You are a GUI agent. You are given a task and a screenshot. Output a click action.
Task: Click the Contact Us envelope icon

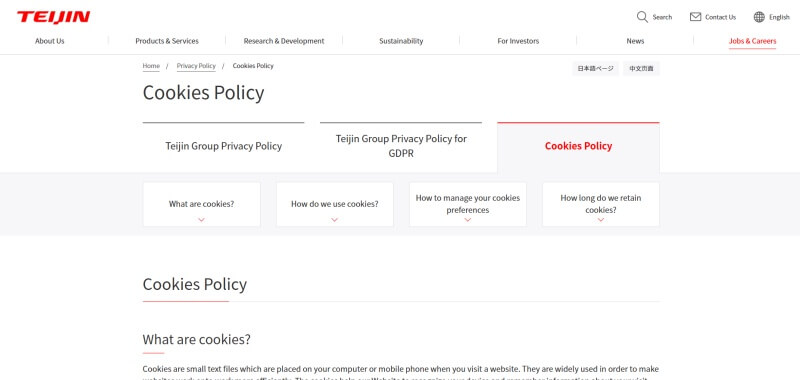[x=695, y=17]
